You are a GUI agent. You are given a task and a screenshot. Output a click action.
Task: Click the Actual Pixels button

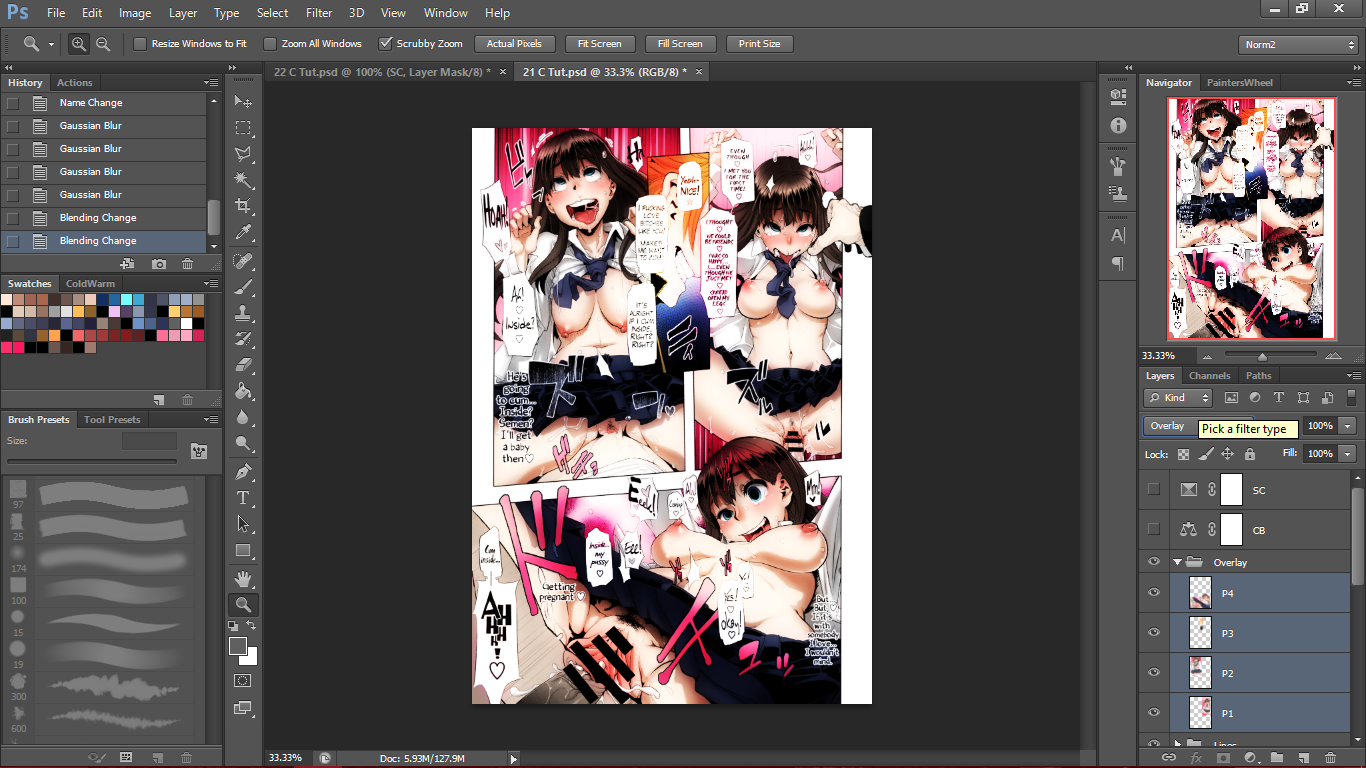[x=514, y=44]
